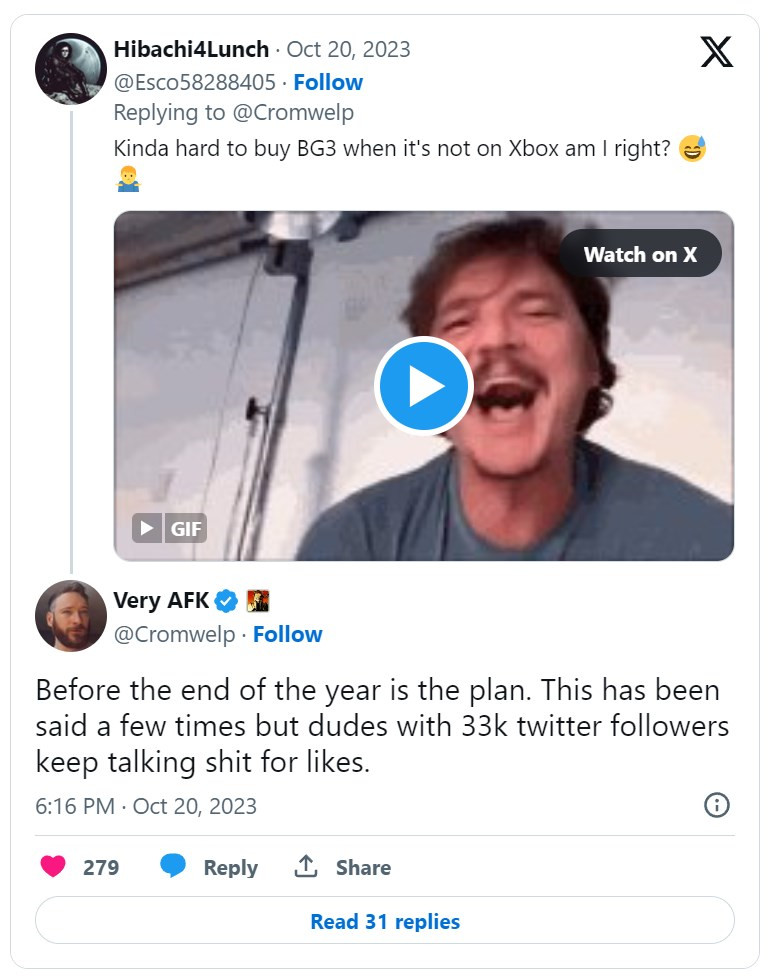Click the X logo icon
This screenshot has height=979, width=771.
coord(716,51)
